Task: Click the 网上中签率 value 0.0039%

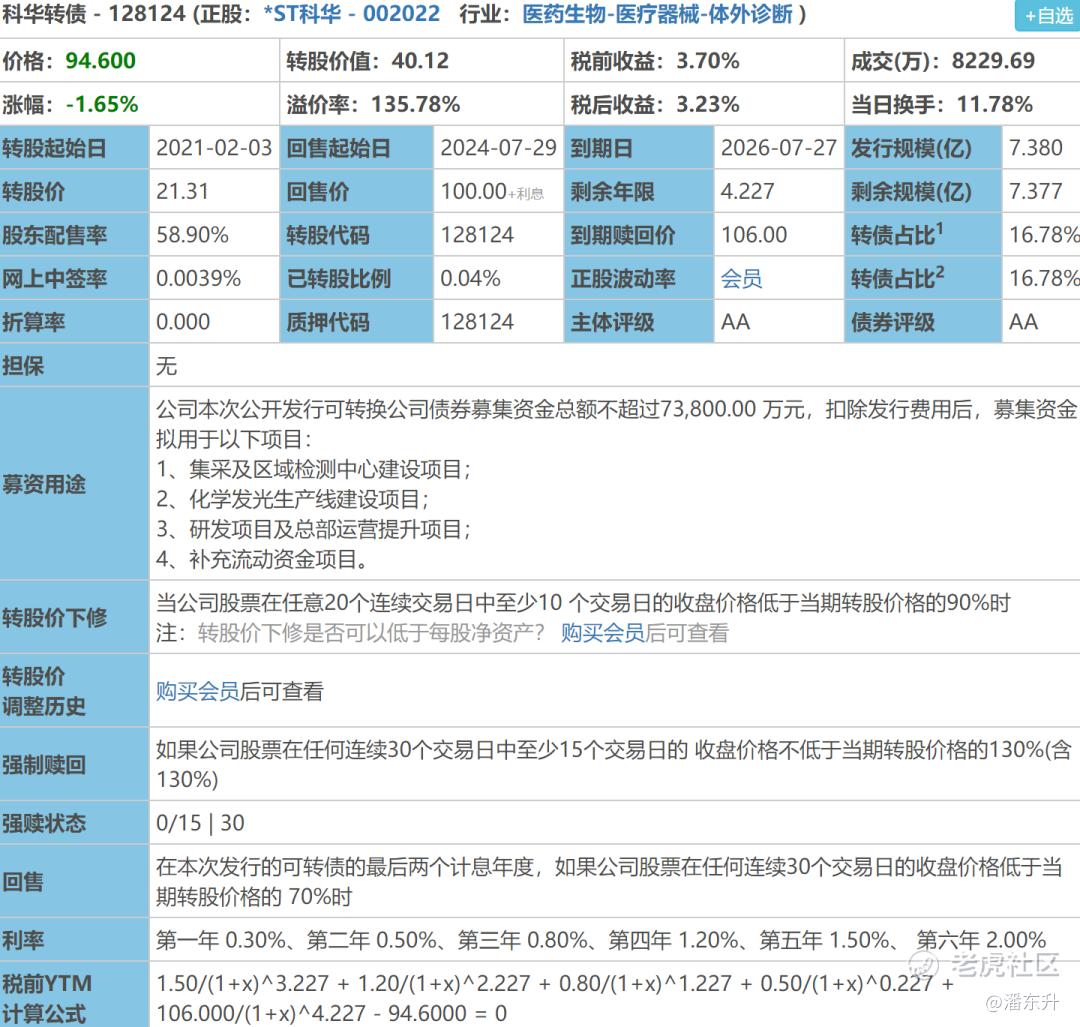Action: tap(198, 278)
